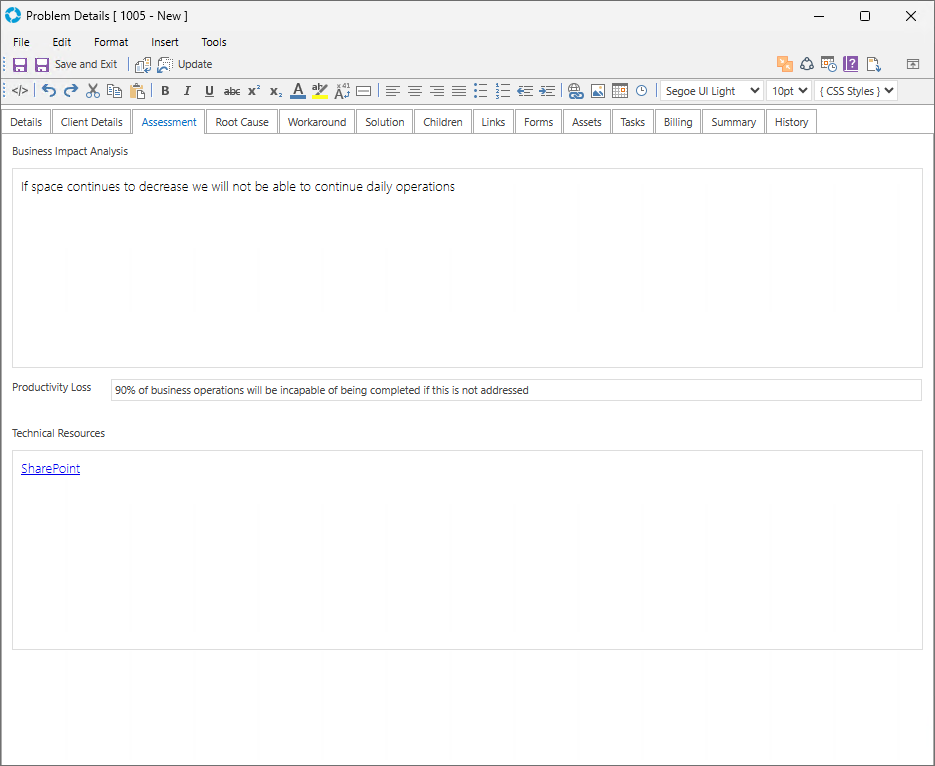This screenshot has height=766, width=935.
Task: Insert an image via the picture icon
Action: (598, 91)
